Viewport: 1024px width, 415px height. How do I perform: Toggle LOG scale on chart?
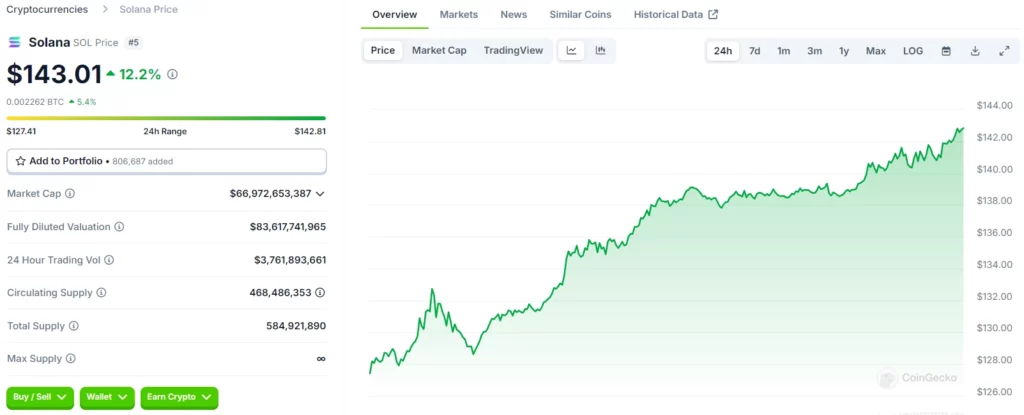(913, 51)
